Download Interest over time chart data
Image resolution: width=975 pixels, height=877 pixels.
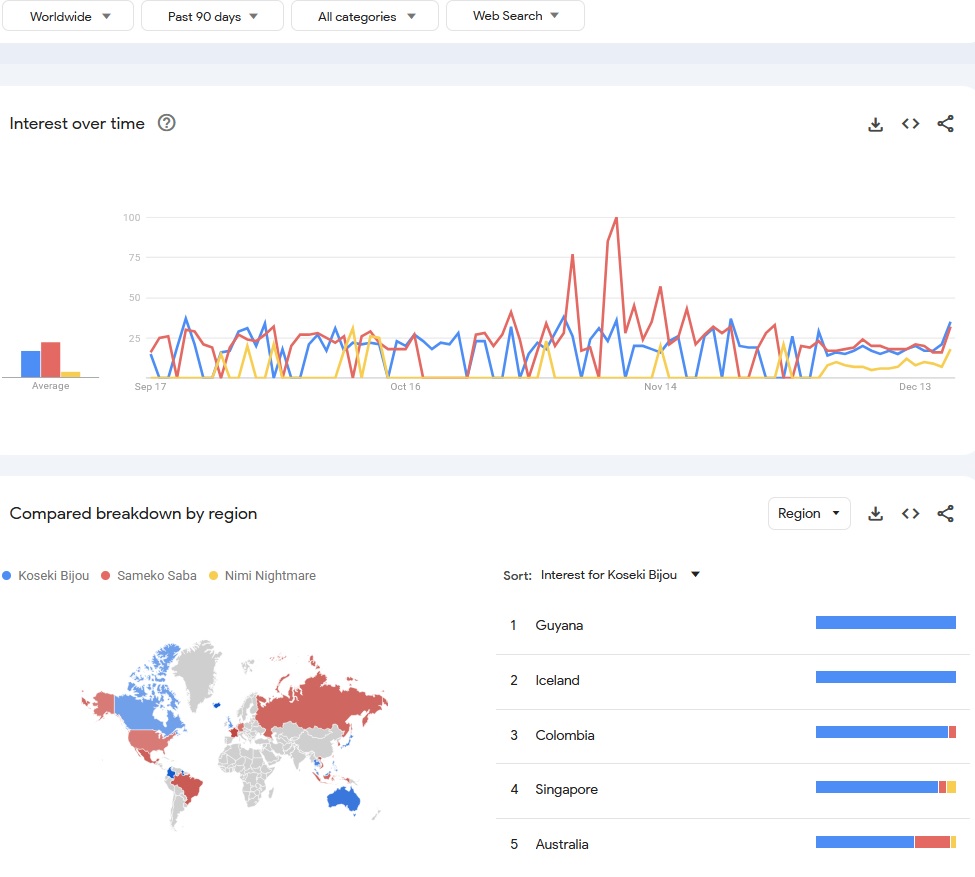coord(875,124)
